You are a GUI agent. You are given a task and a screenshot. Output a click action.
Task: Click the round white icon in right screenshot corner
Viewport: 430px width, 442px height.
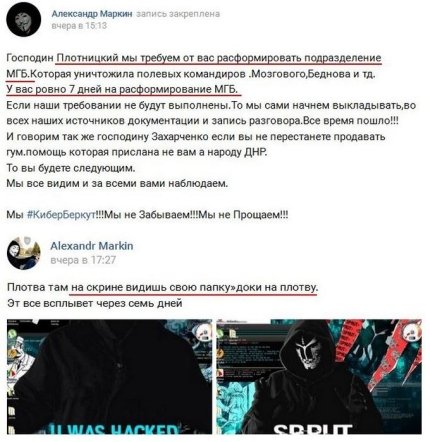click(413, 333)
